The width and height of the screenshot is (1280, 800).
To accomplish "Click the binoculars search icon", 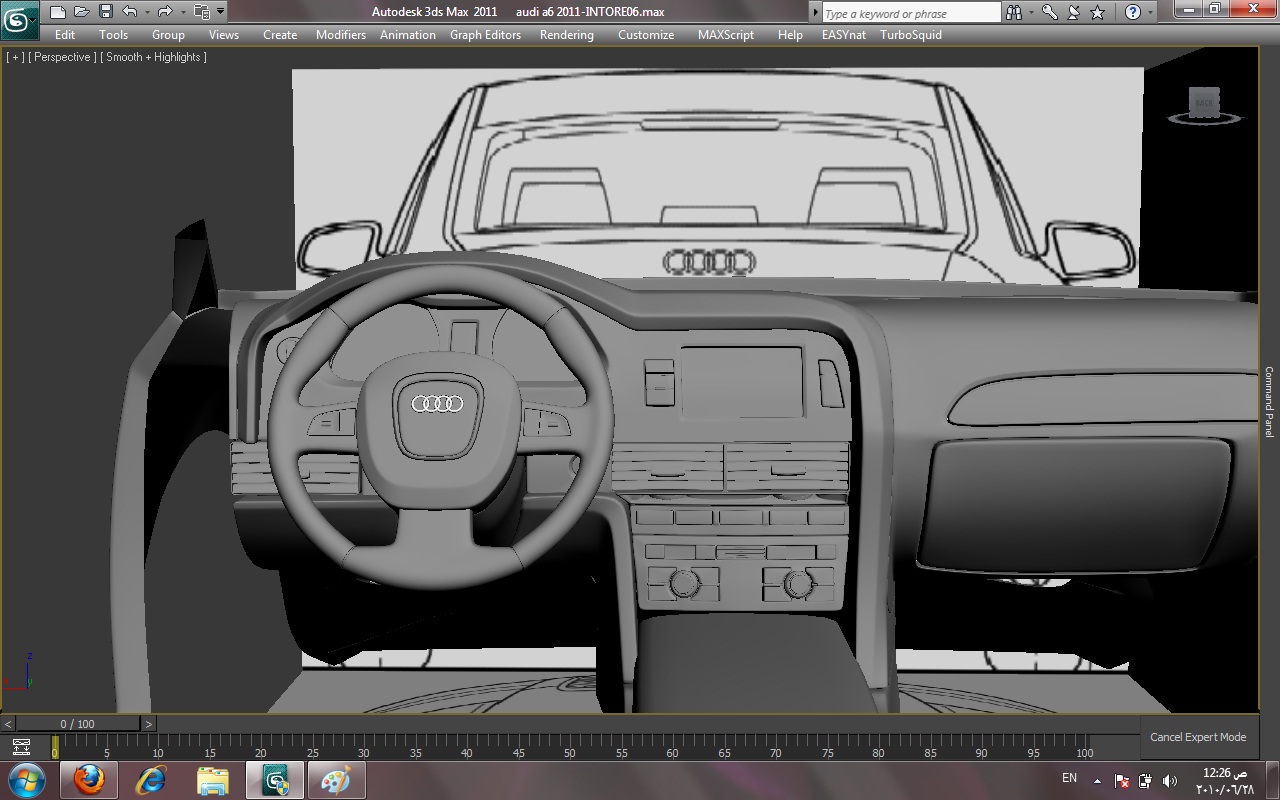I will pyautogui.click(x=1014, y=13).
